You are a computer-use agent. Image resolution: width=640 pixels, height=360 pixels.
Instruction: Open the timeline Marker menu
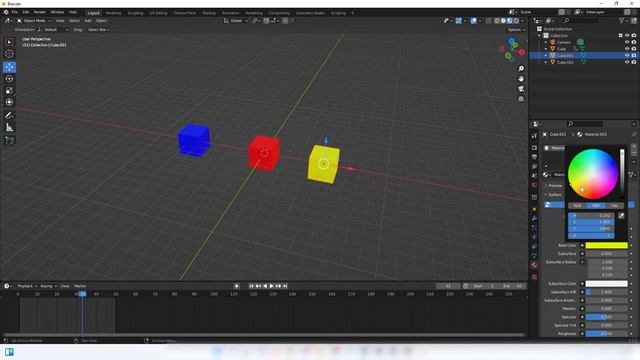[80, 286]
